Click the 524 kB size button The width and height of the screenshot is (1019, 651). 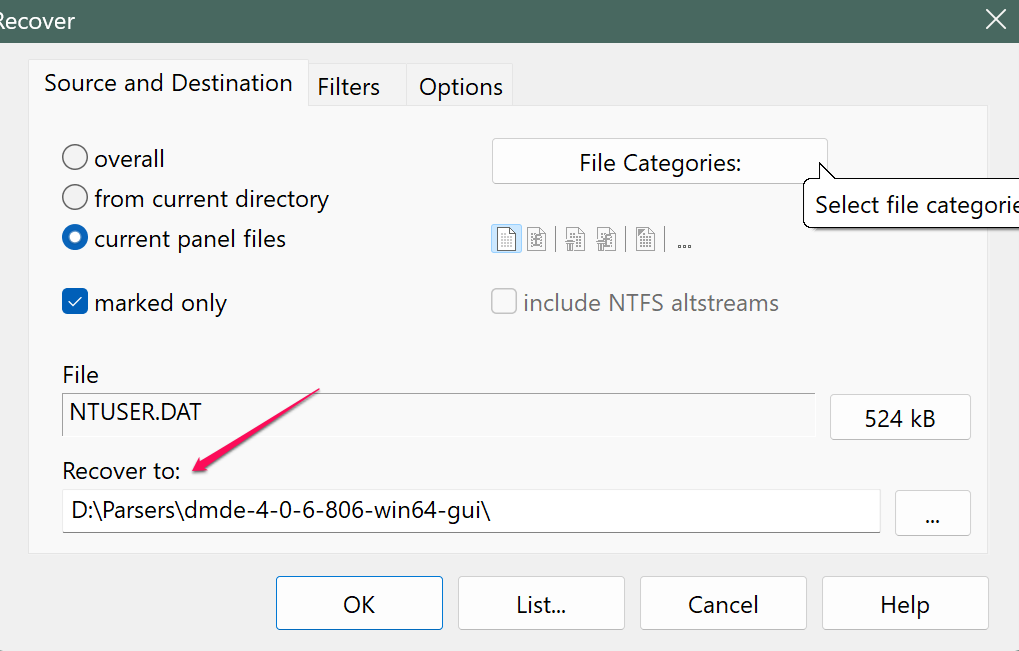click(x=900, y=418)
